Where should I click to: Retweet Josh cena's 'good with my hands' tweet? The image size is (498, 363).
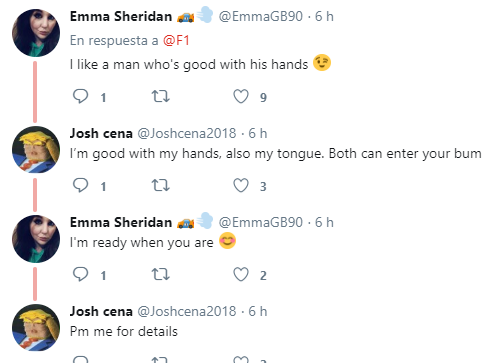tap(161, 186)
